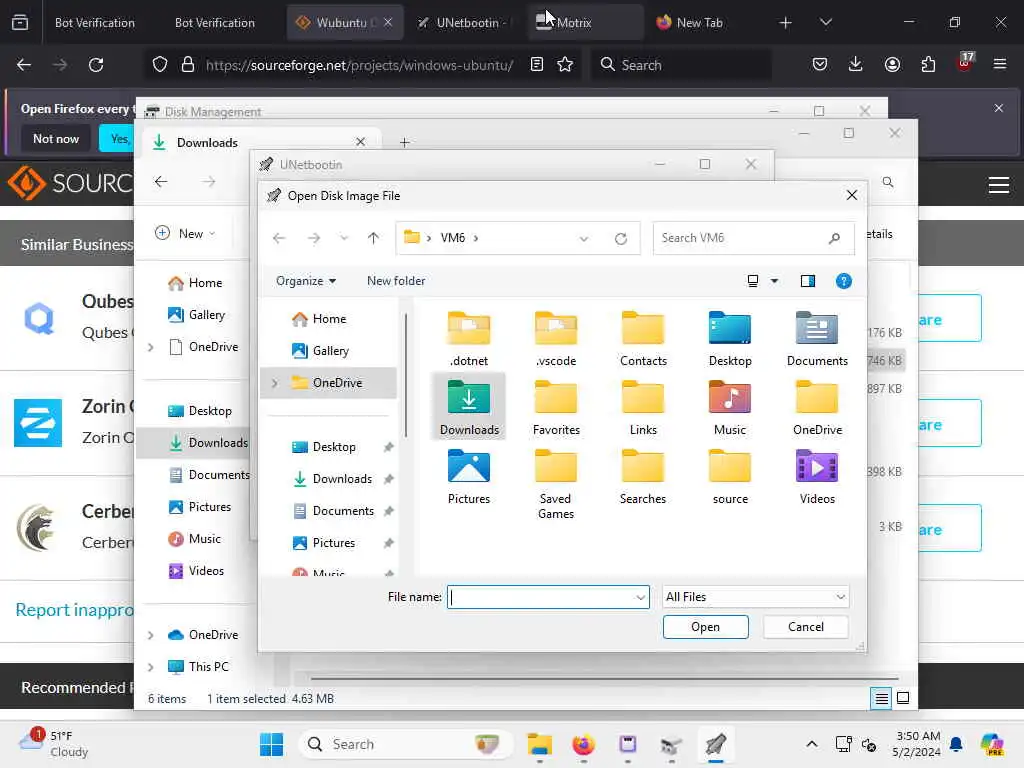Screen dimensions: 1024x768
Task: Open the Report inappropriate link
Action: click(x=74, y=610)
